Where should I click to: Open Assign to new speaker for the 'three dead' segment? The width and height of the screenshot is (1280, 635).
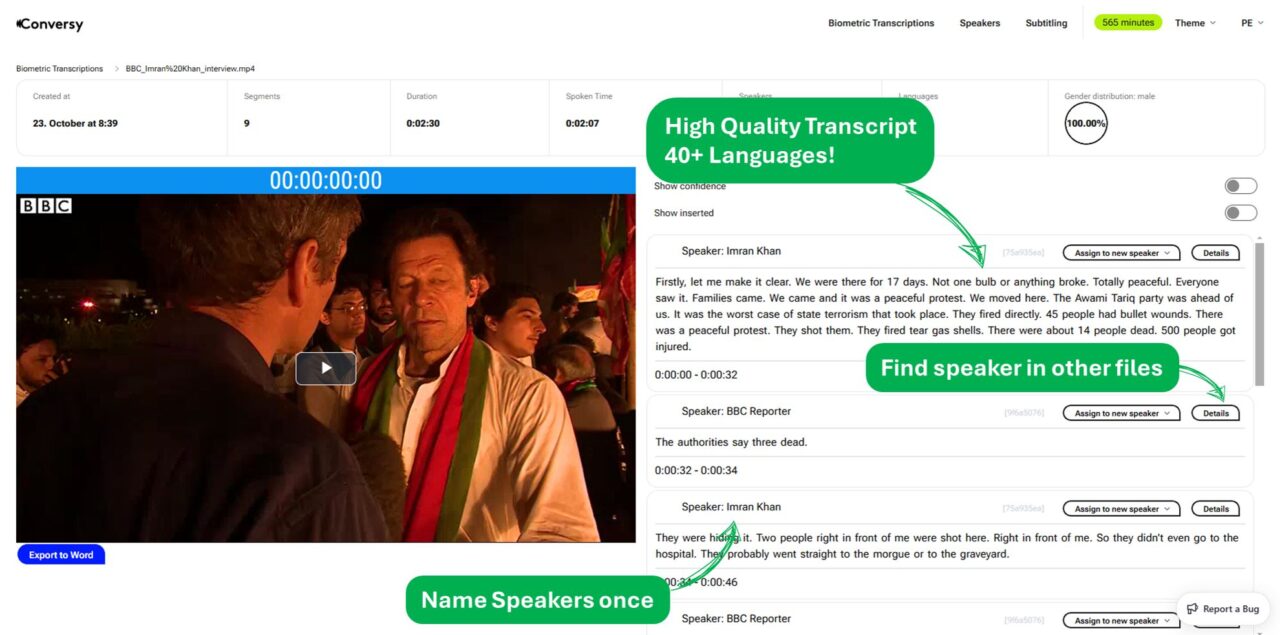coord(1122,413)
